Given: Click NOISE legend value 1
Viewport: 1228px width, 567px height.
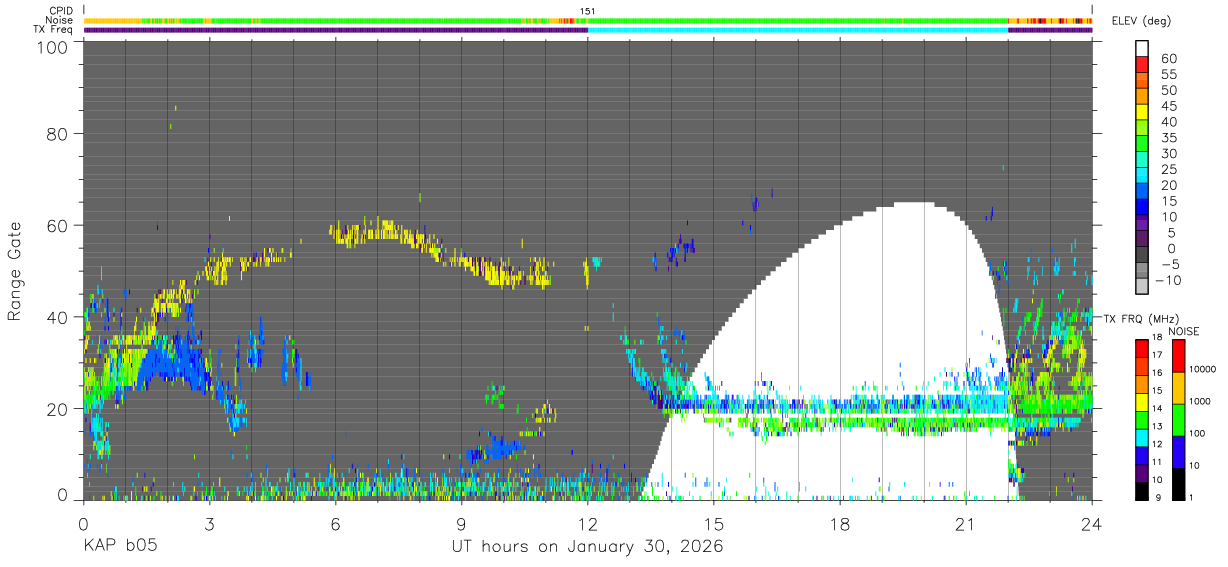Looking at the screenshot, I should (1194, 497).
